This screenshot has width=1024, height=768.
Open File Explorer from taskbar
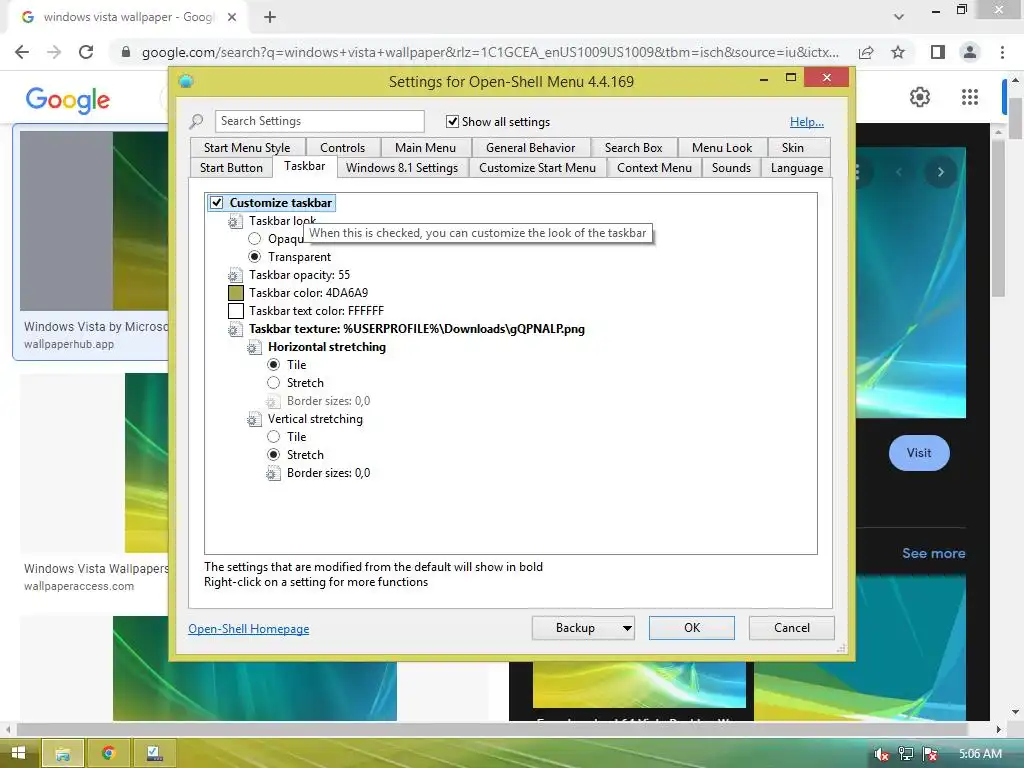[63, 753]
